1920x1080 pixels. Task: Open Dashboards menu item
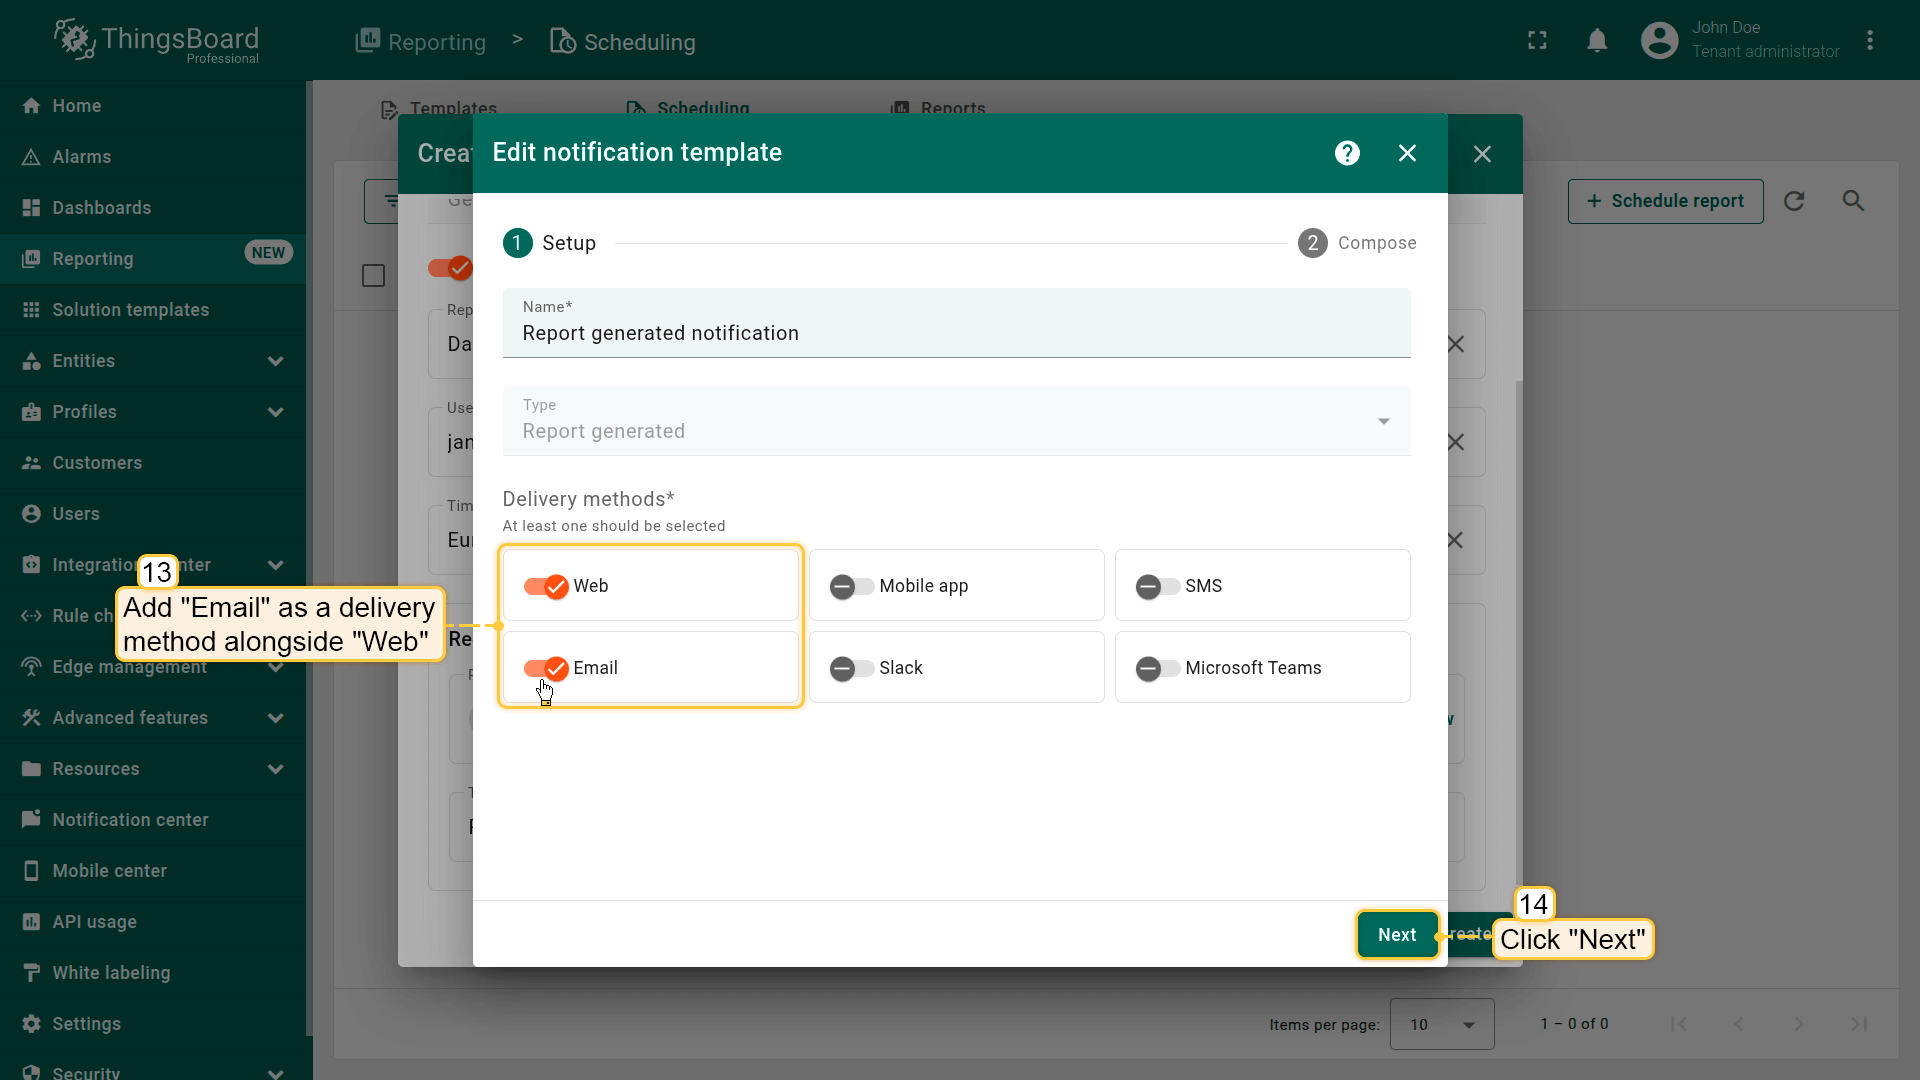101,208
